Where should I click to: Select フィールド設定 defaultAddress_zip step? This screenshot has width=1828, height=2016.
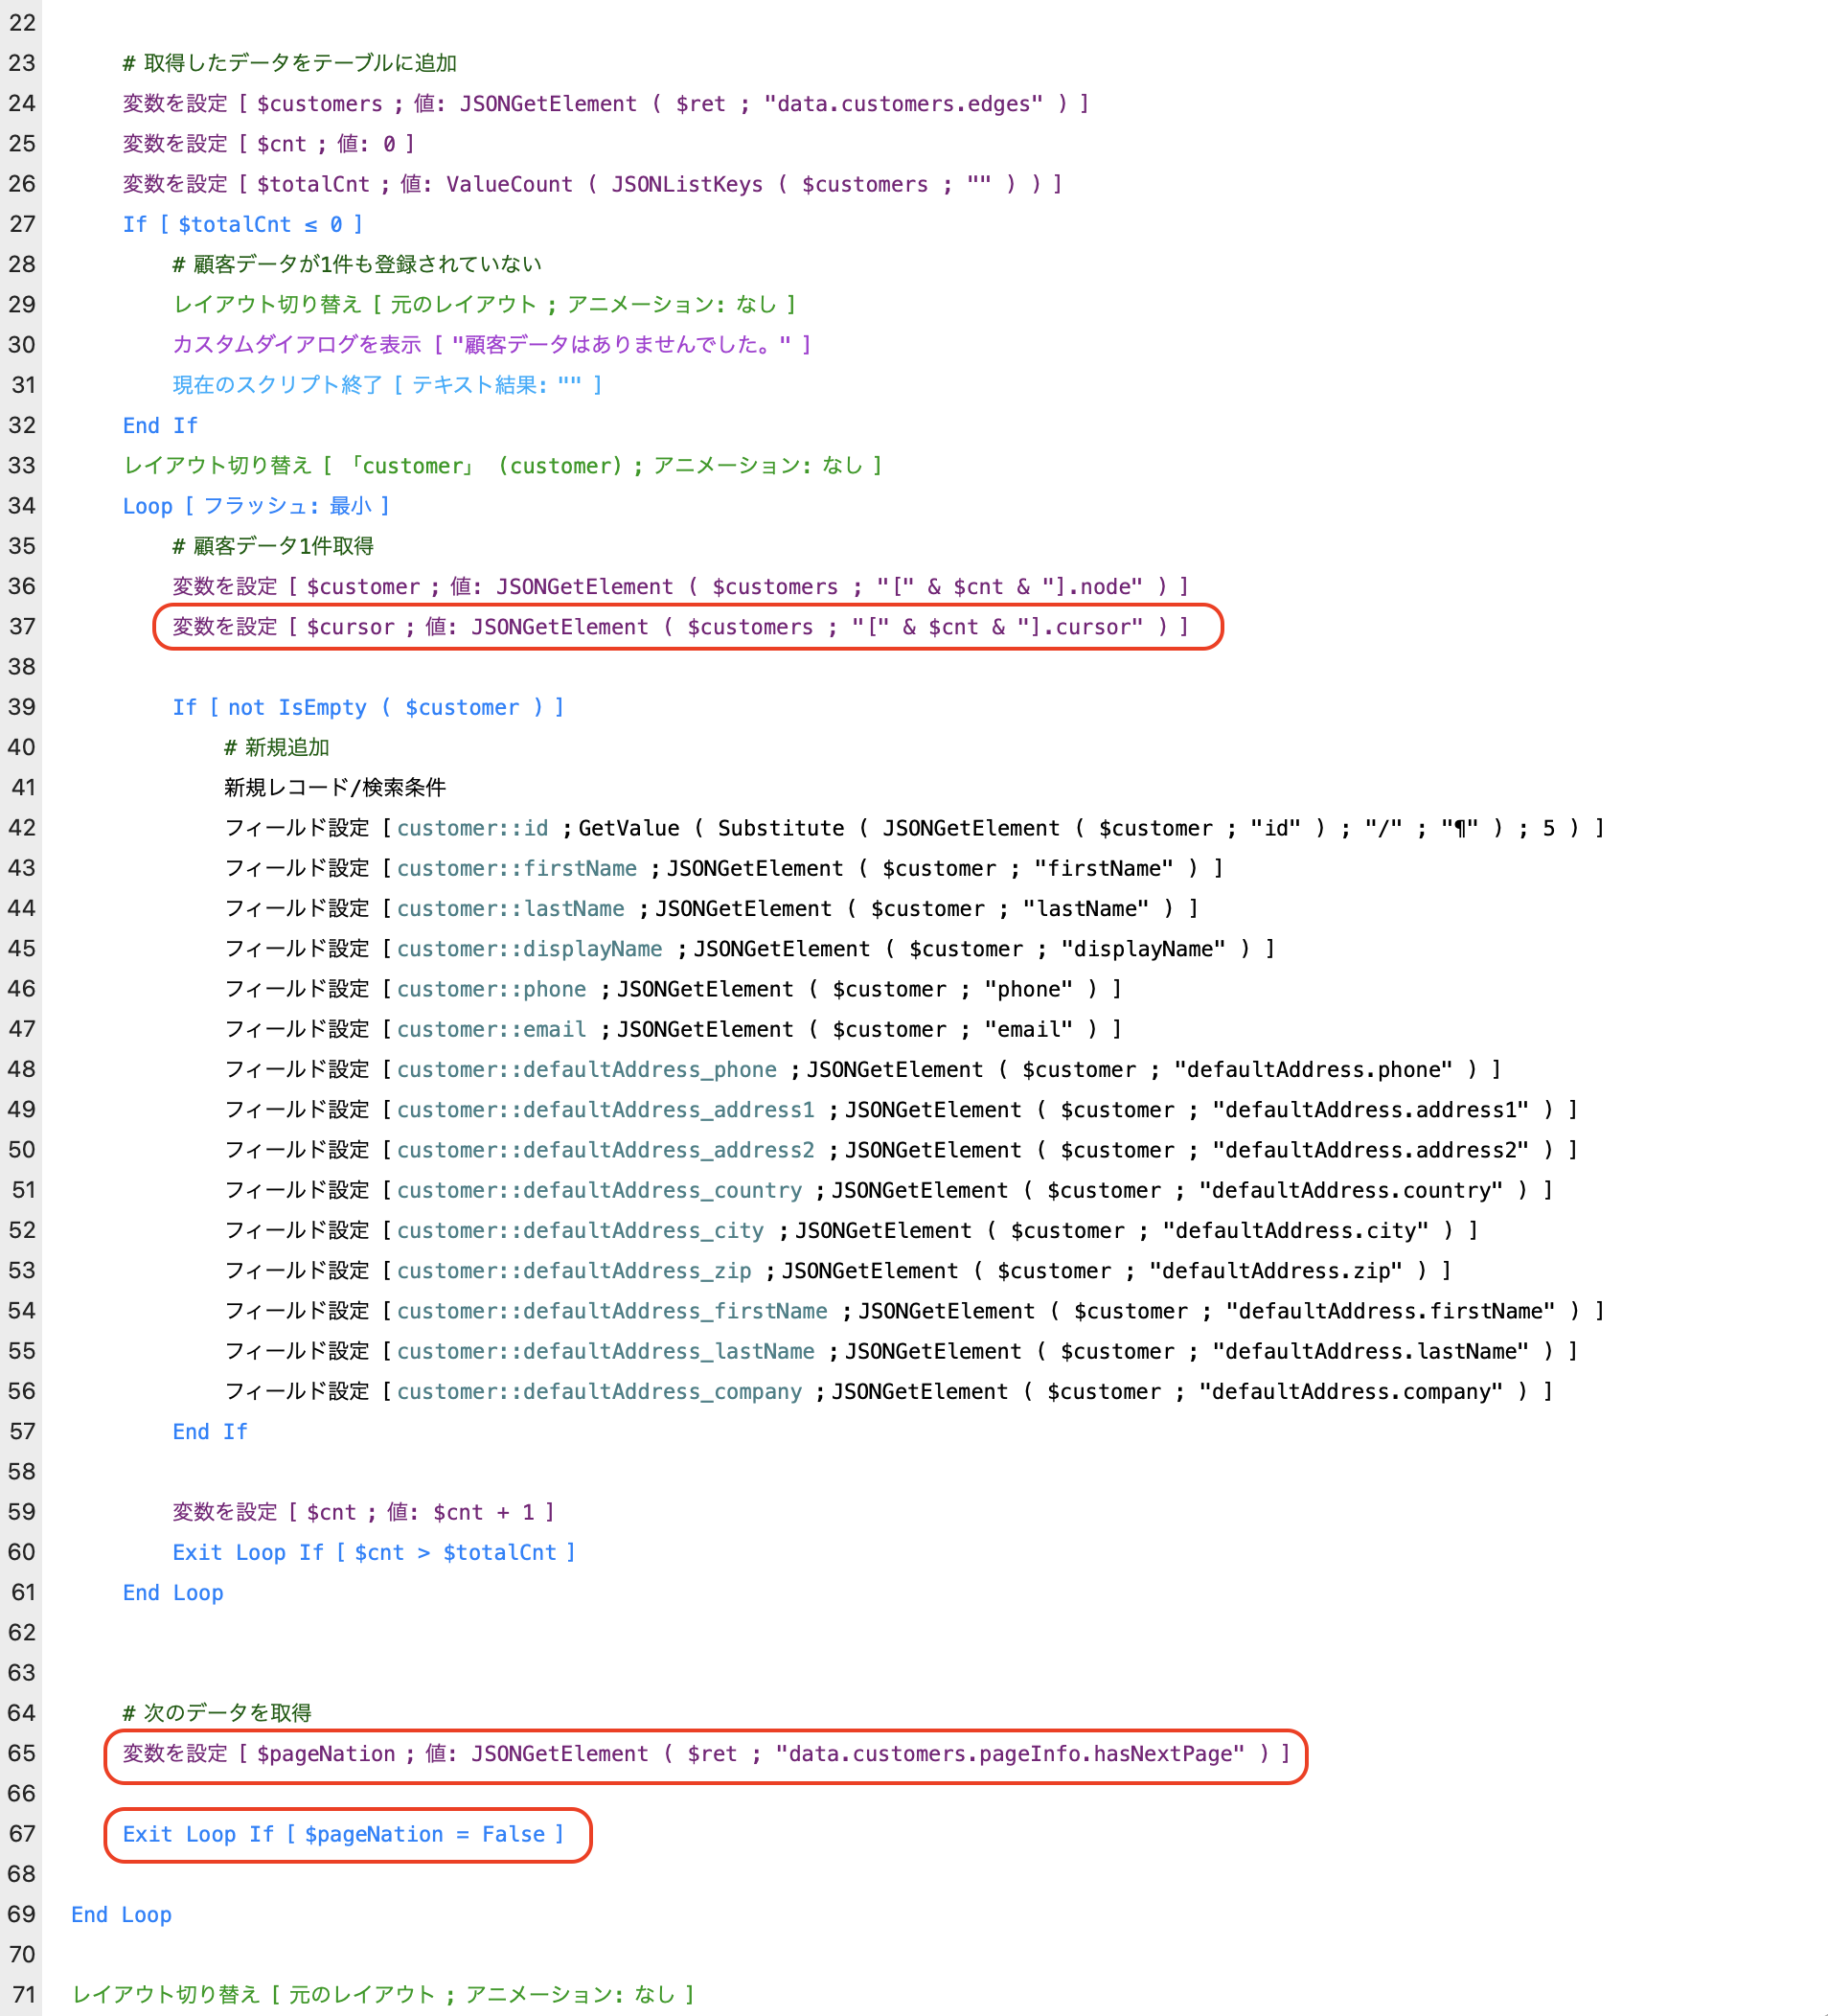[x=838, y=1271]
